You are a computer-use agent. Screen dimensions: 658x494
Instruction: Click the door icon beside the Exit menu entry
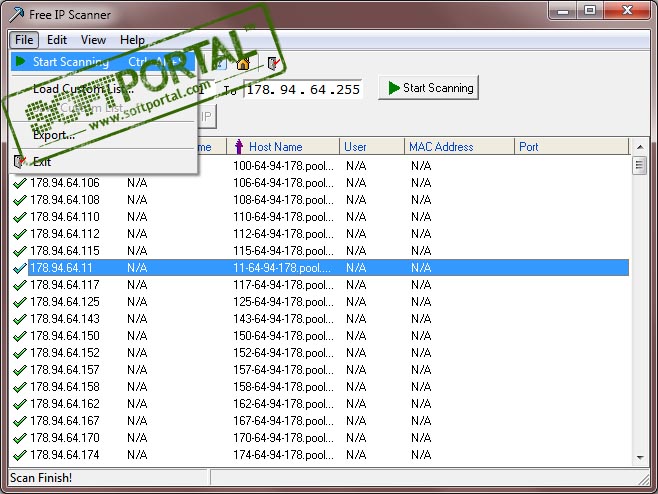tap(20, 162)
